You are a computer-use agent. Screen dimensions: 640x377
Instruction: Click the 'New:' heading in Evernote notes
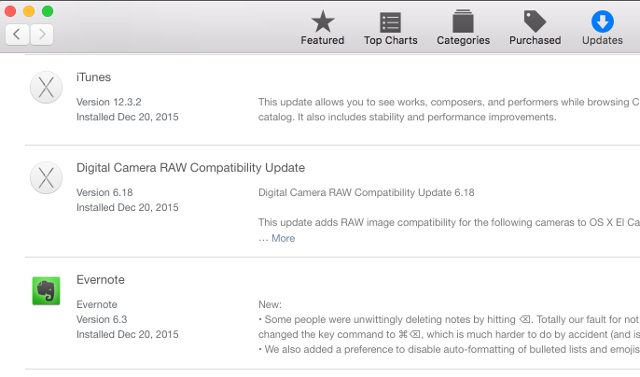[x=270, y=304]
